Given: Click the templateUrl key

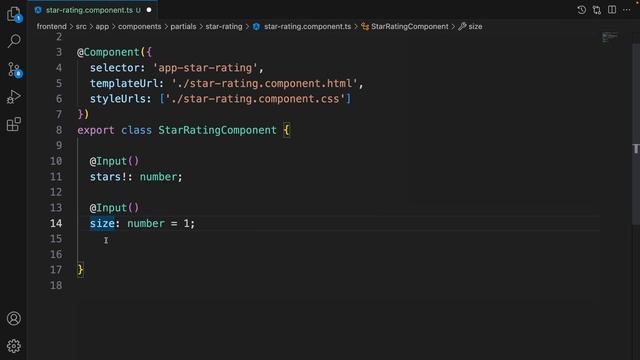Looking at the screenshot, I should (124, 83).
